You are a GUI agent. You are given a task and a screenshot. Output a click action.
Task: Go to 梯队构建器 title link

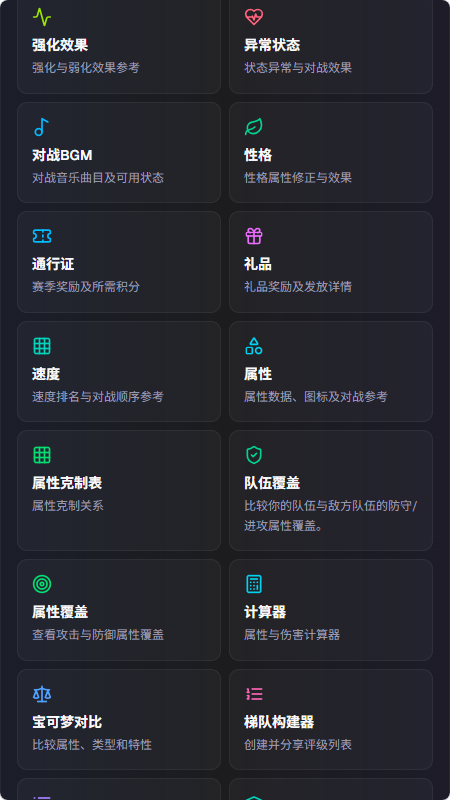pyautogui.click(x=279, y=722)
